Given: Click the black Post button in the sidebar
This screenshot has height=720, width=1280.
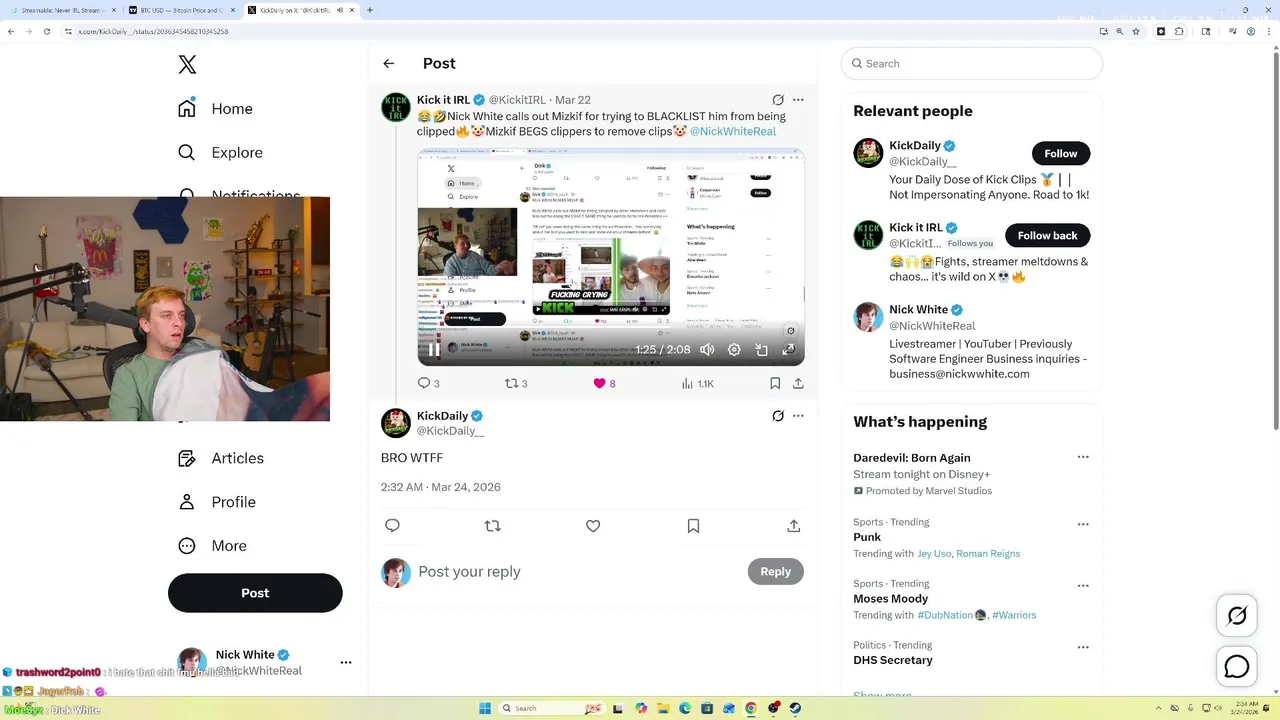Looking at the screenshot, I should [255, 593].
